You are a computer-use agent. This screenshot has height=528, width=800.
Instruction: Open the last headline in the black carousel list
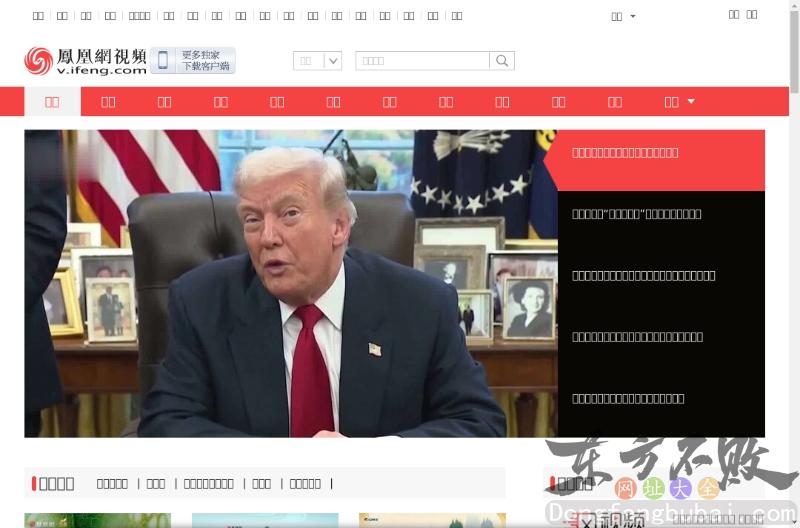point(628,398)
